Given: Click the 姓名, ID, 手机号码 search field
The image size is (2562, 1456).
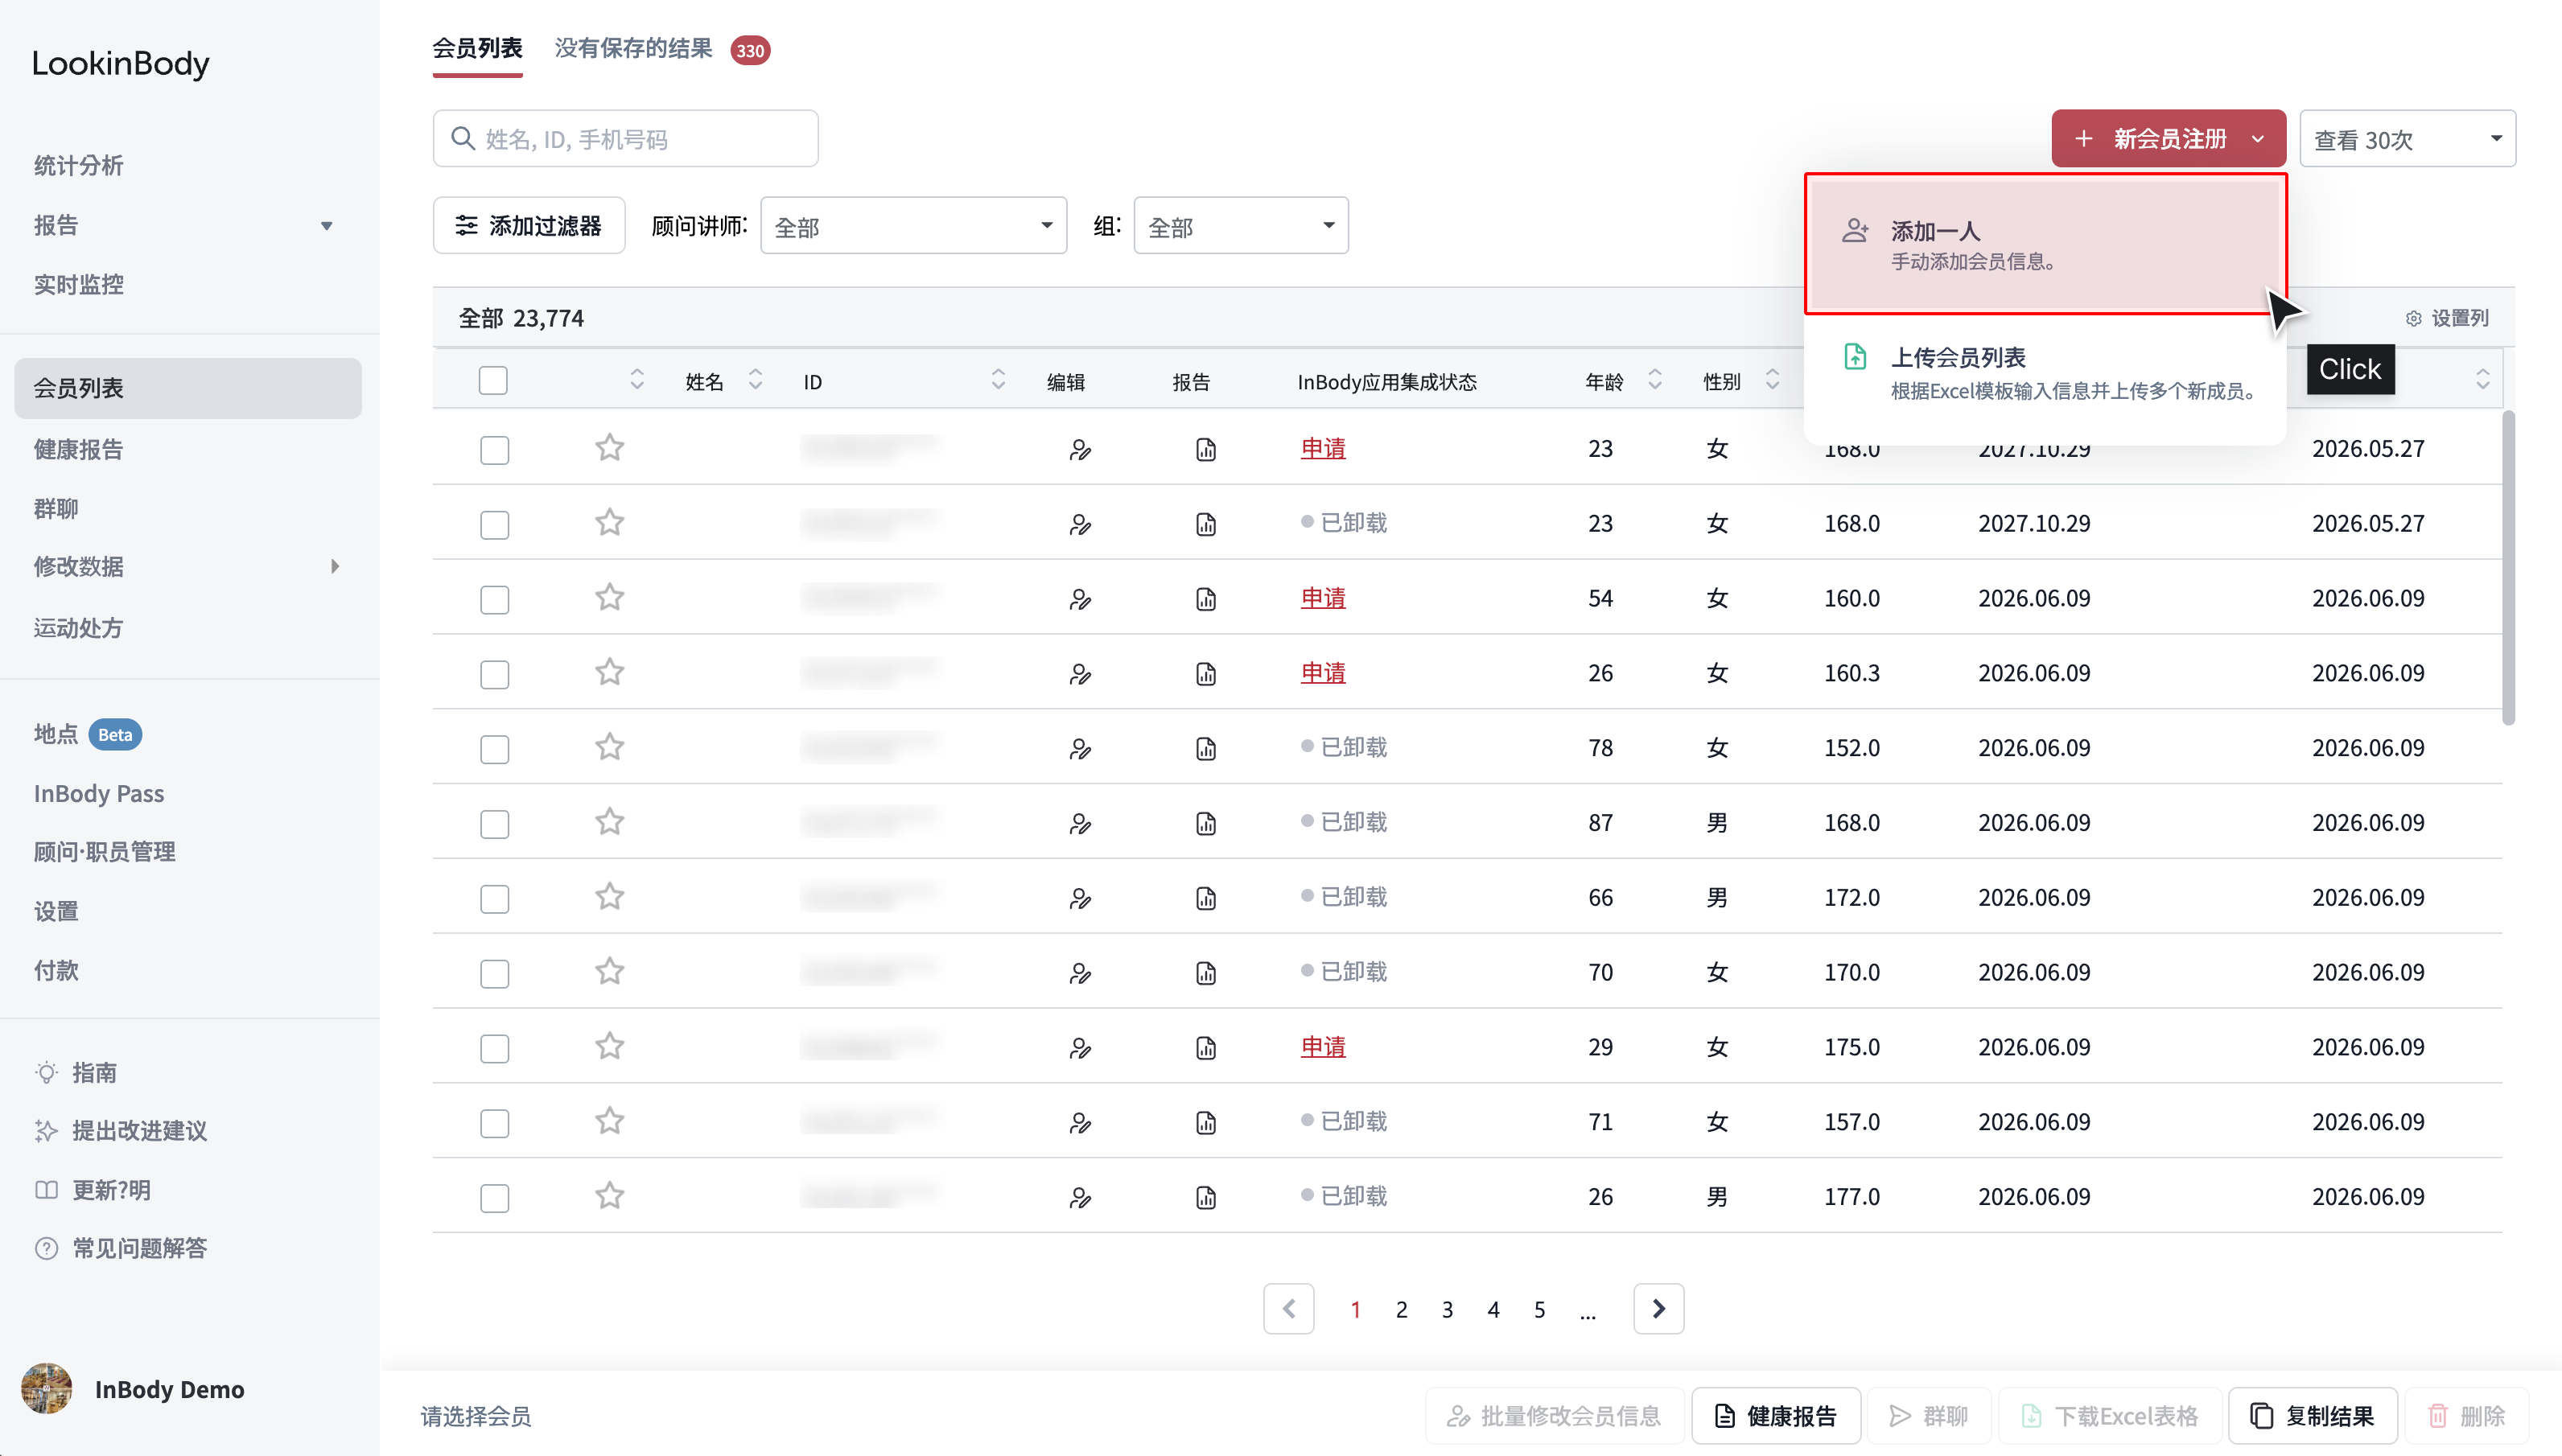Looking at the screenshot, I should pos(625,138).
